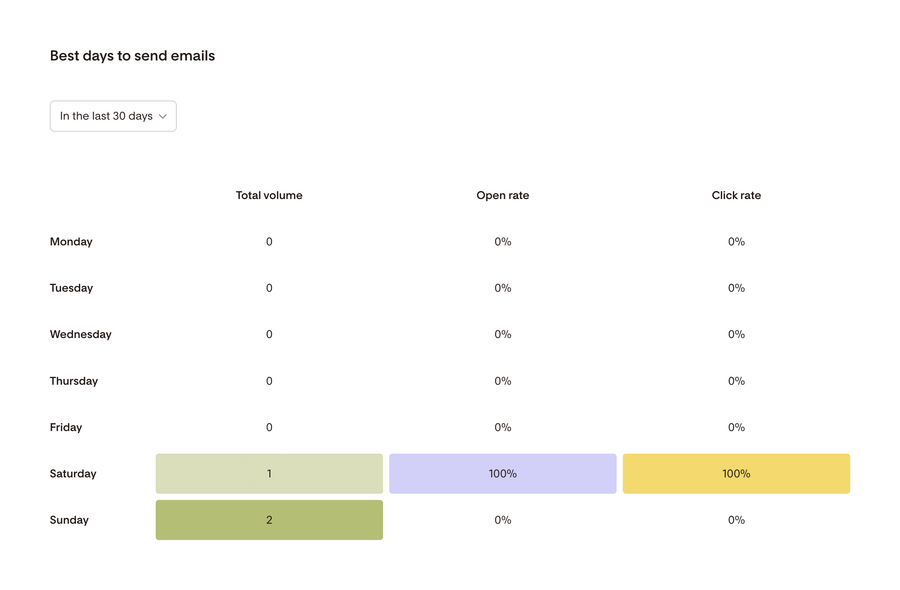This screenshot has width=900, height=590.
Task: Click Monday's zero total volume value
Action: coord(268,241)
